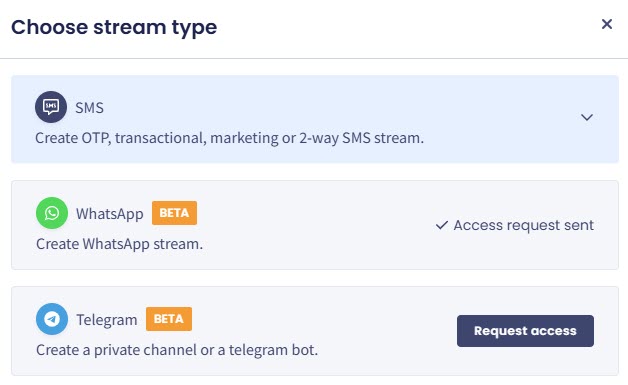The width and height of the screenshot is (628, 385).
Task: Click the SMS label text
Action: pyautogui.click(x=90, y=108)
